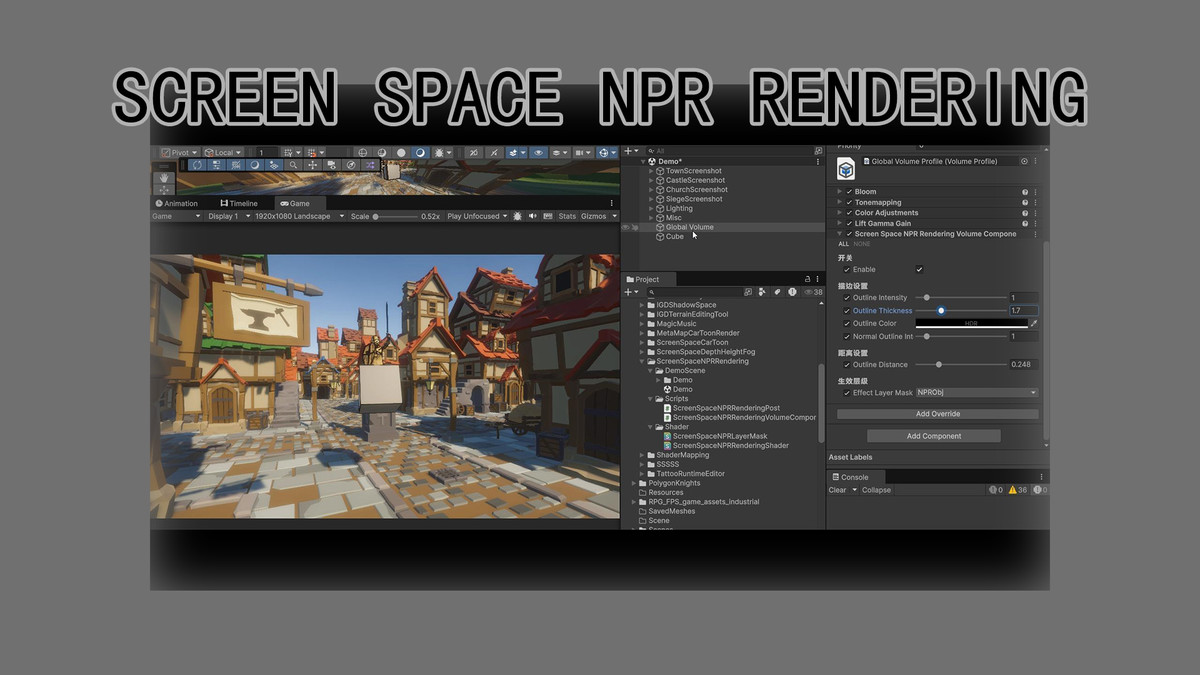Click the Outline Thickness slider handle
Image resolution: width=1200 pixels, height=675 pixels.
coord(941,311)
